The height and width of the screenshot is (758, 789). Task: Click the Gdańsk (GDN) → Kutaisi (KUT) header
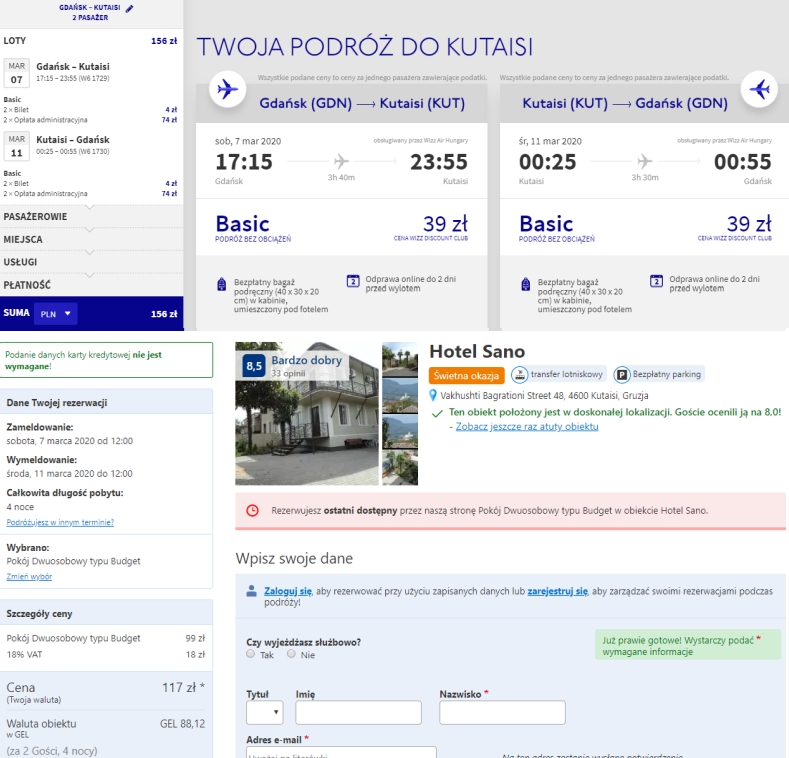tap(362, 103)
